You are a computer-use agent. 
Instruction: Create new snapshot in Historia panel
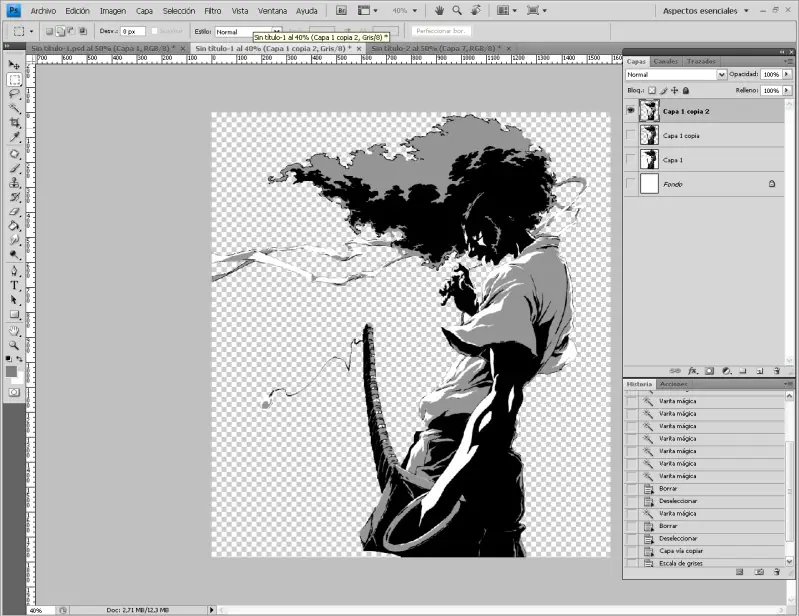tap(759, 572)
